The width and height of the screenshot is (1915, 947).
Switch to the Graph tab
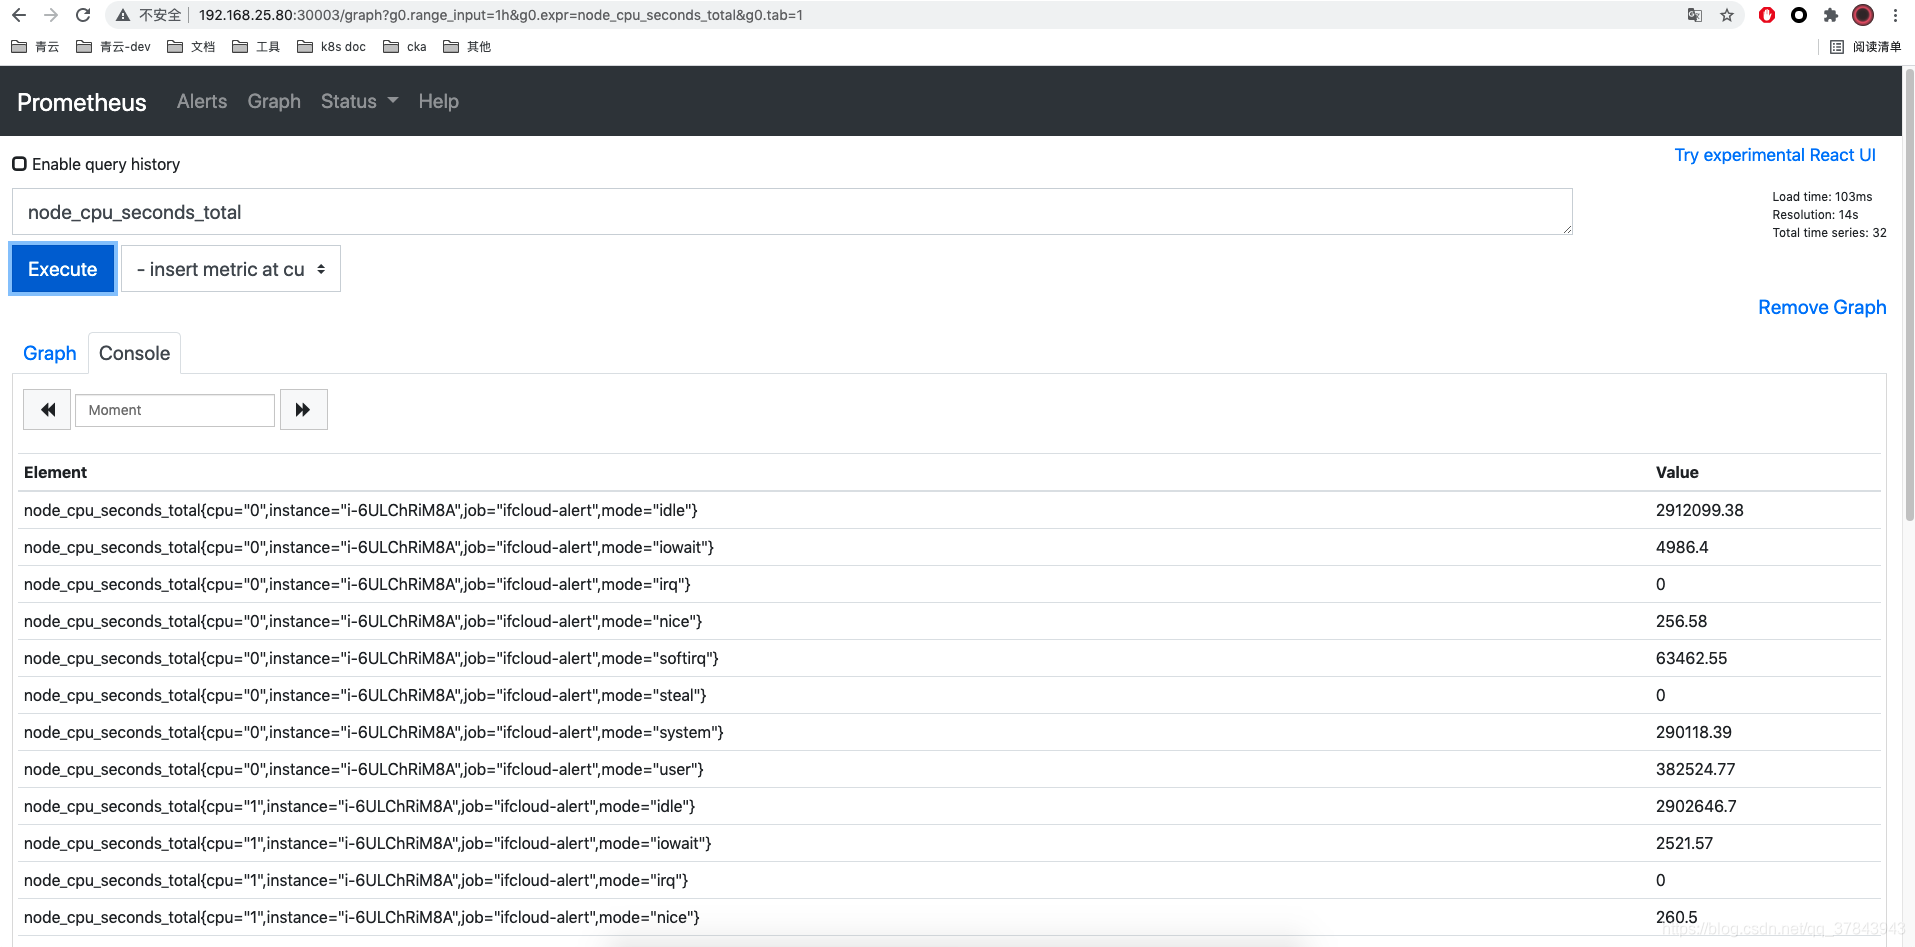[50, 353]
